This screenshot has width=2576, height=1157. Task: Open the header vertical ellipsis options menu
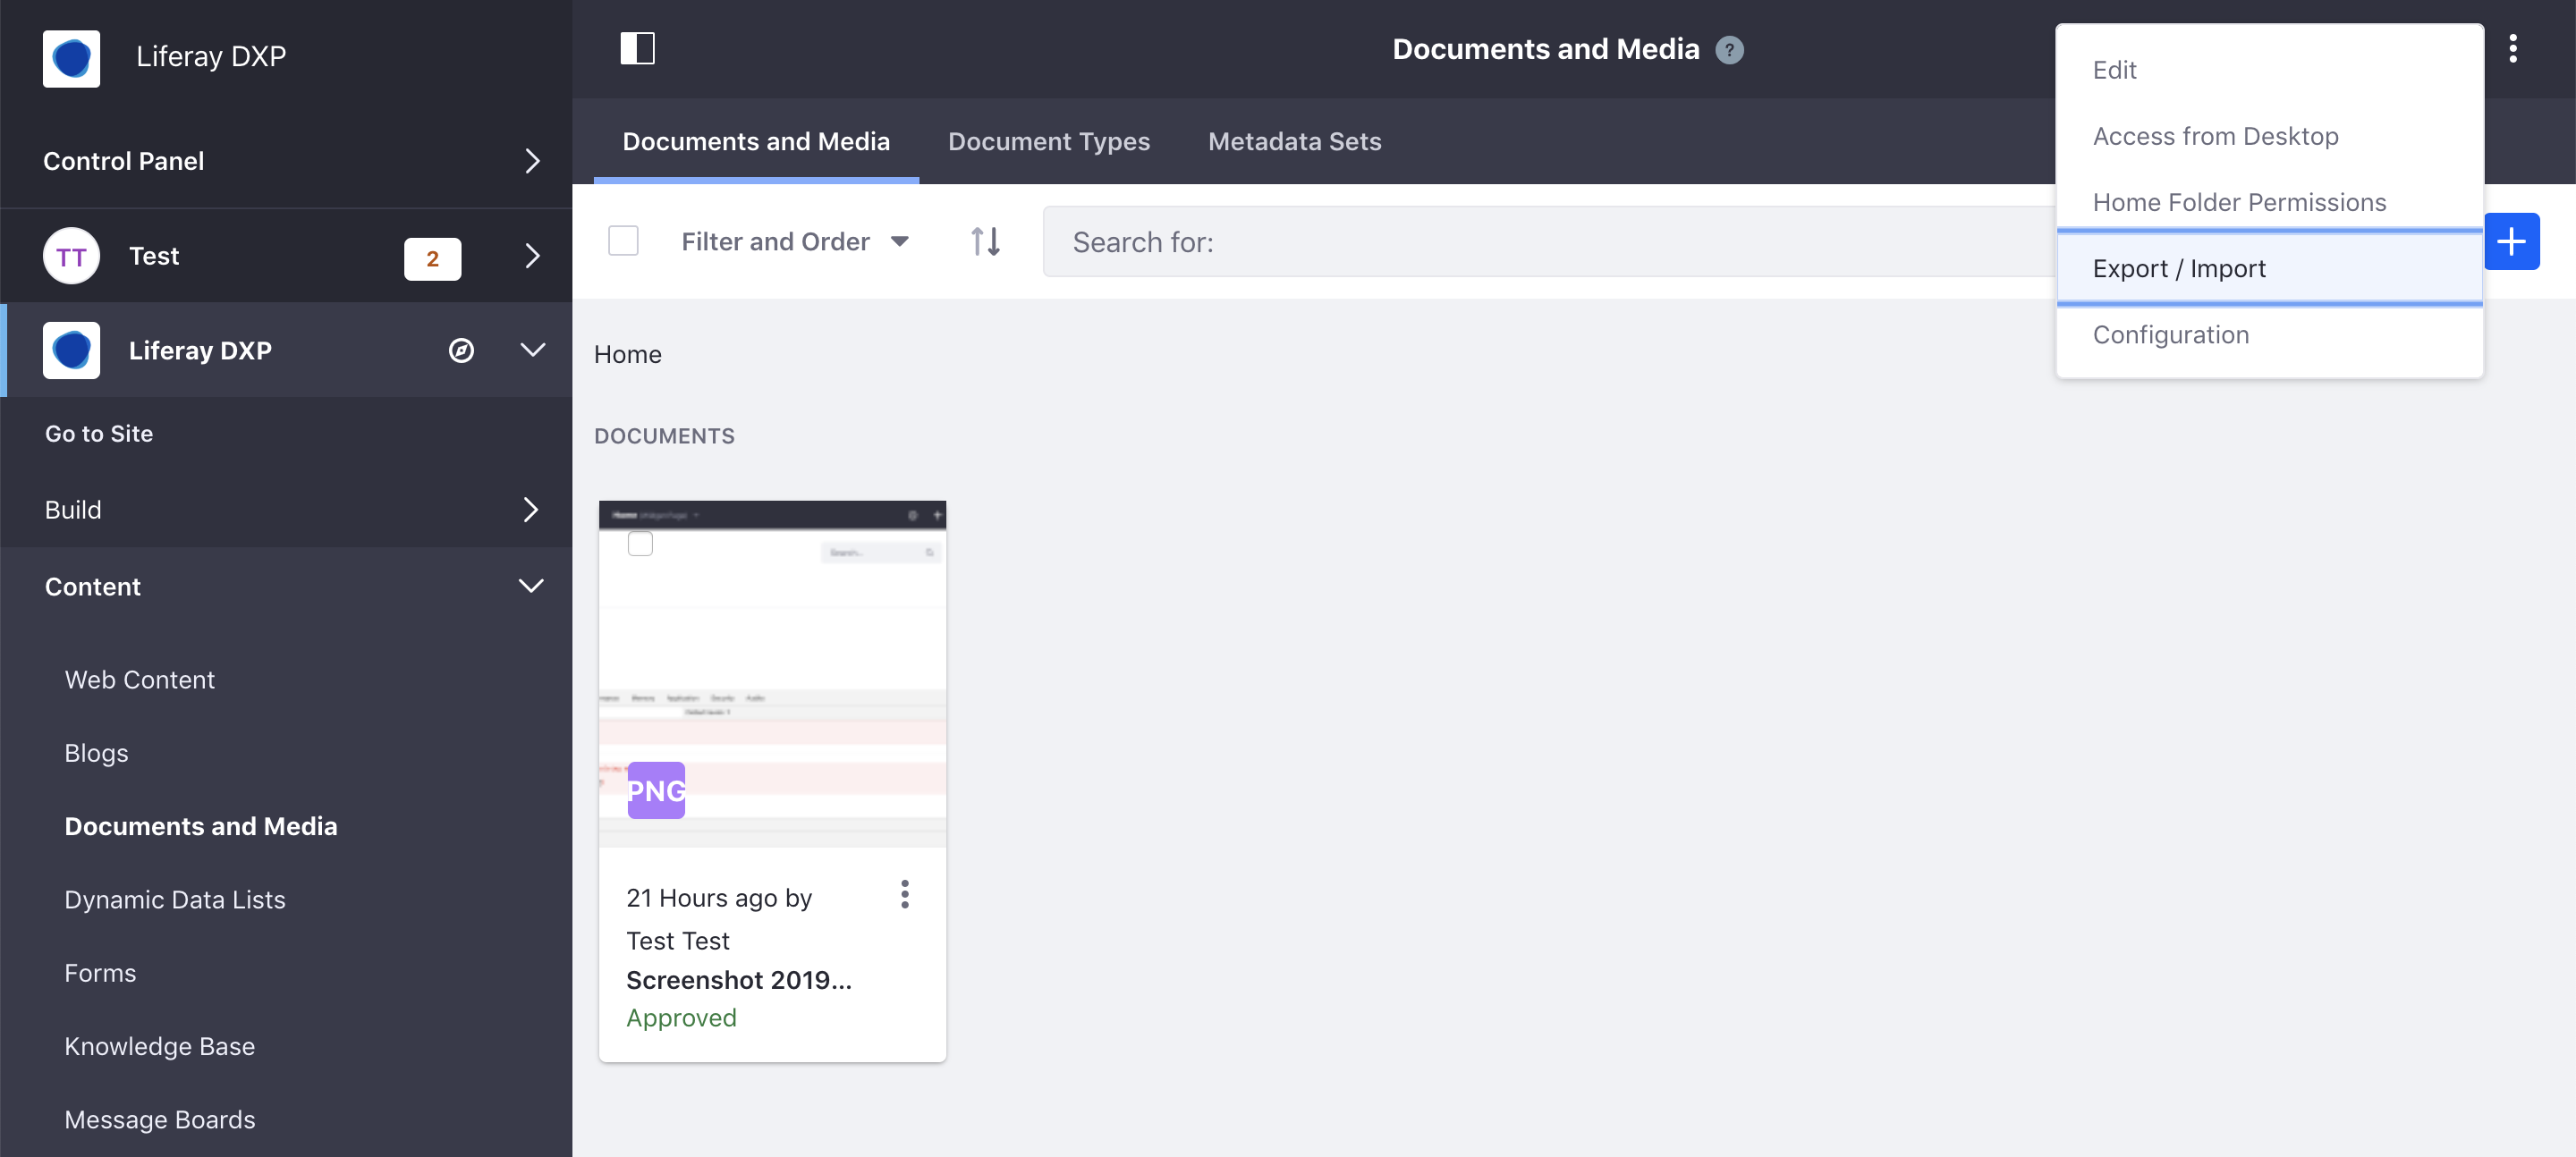click(2512, 48)
